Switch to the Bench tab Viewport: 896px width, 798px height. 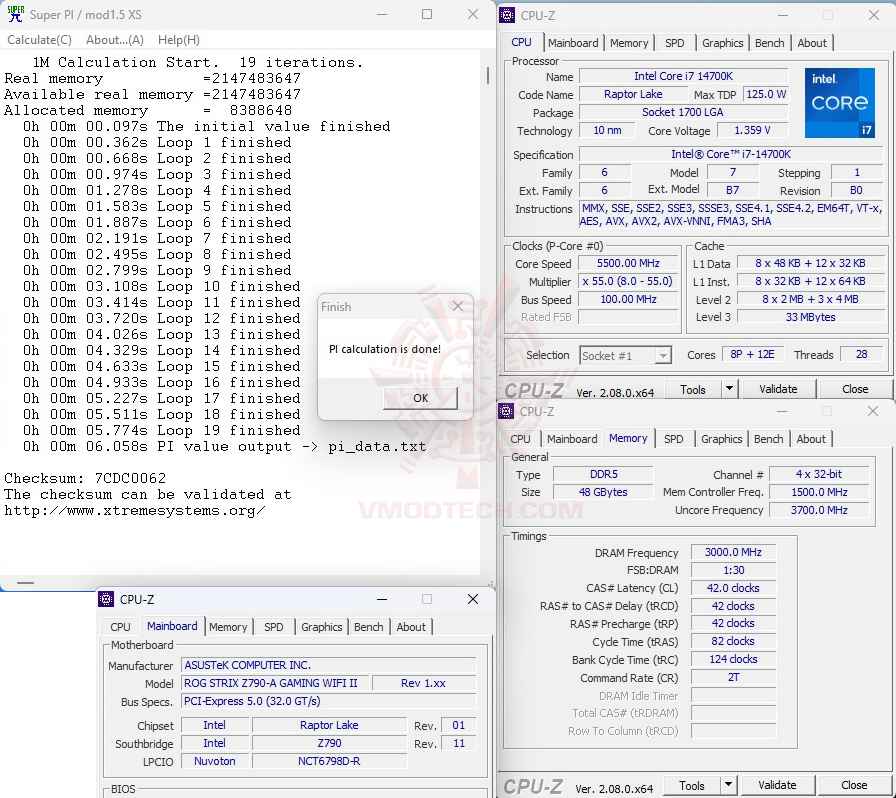point(769,42)
